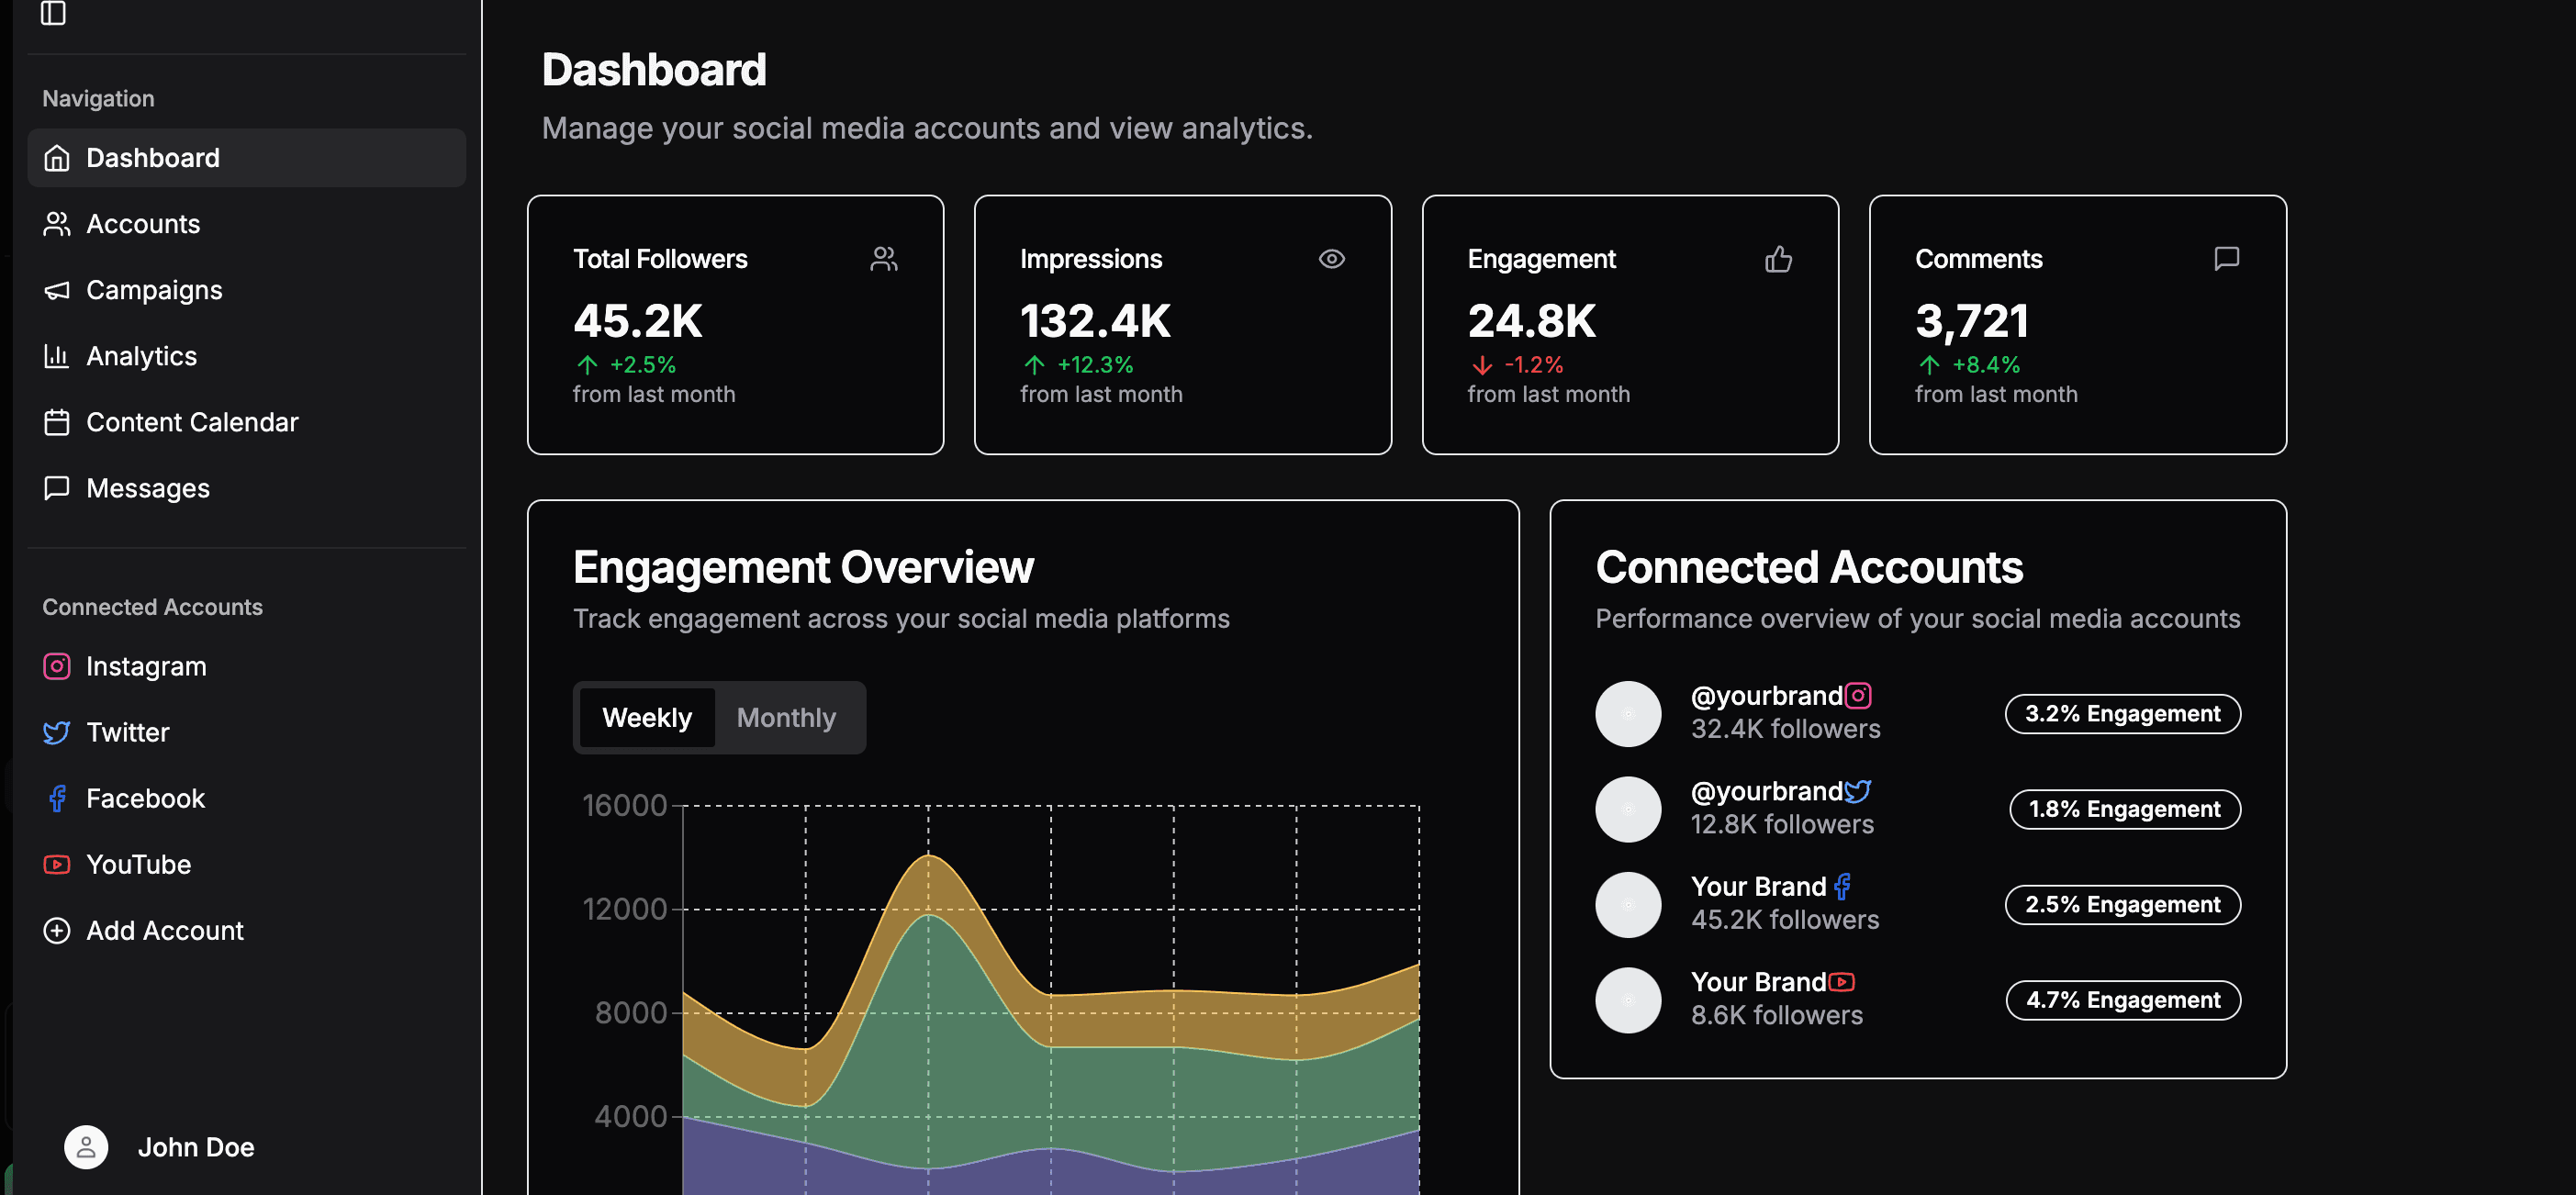Viewport: 2576px width, 1195px height.
Task: Switch to Weekly engagement view
Action: coord(647,717)
